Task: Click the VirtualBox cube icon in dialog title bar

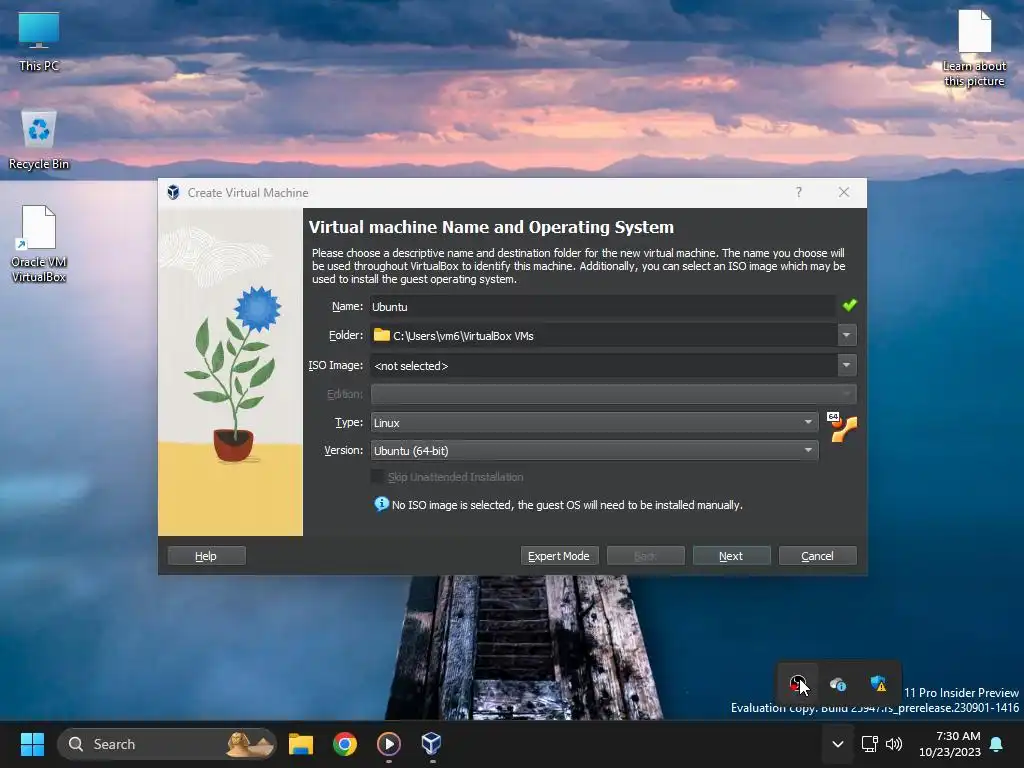Action: pos(173,193)
